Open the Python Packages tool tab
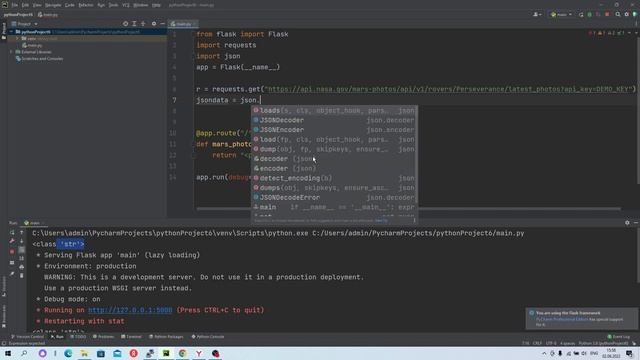 point(166,337)
